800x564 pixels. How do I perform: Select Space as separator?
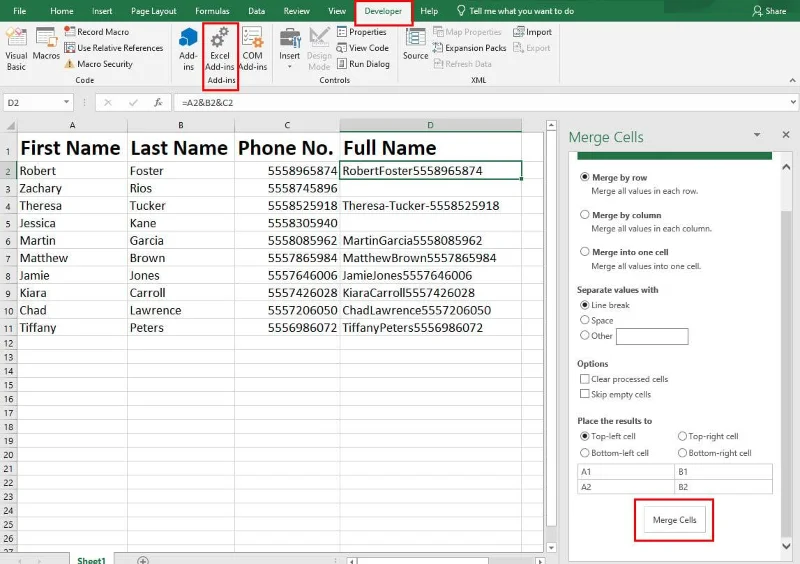click(585, 320)
